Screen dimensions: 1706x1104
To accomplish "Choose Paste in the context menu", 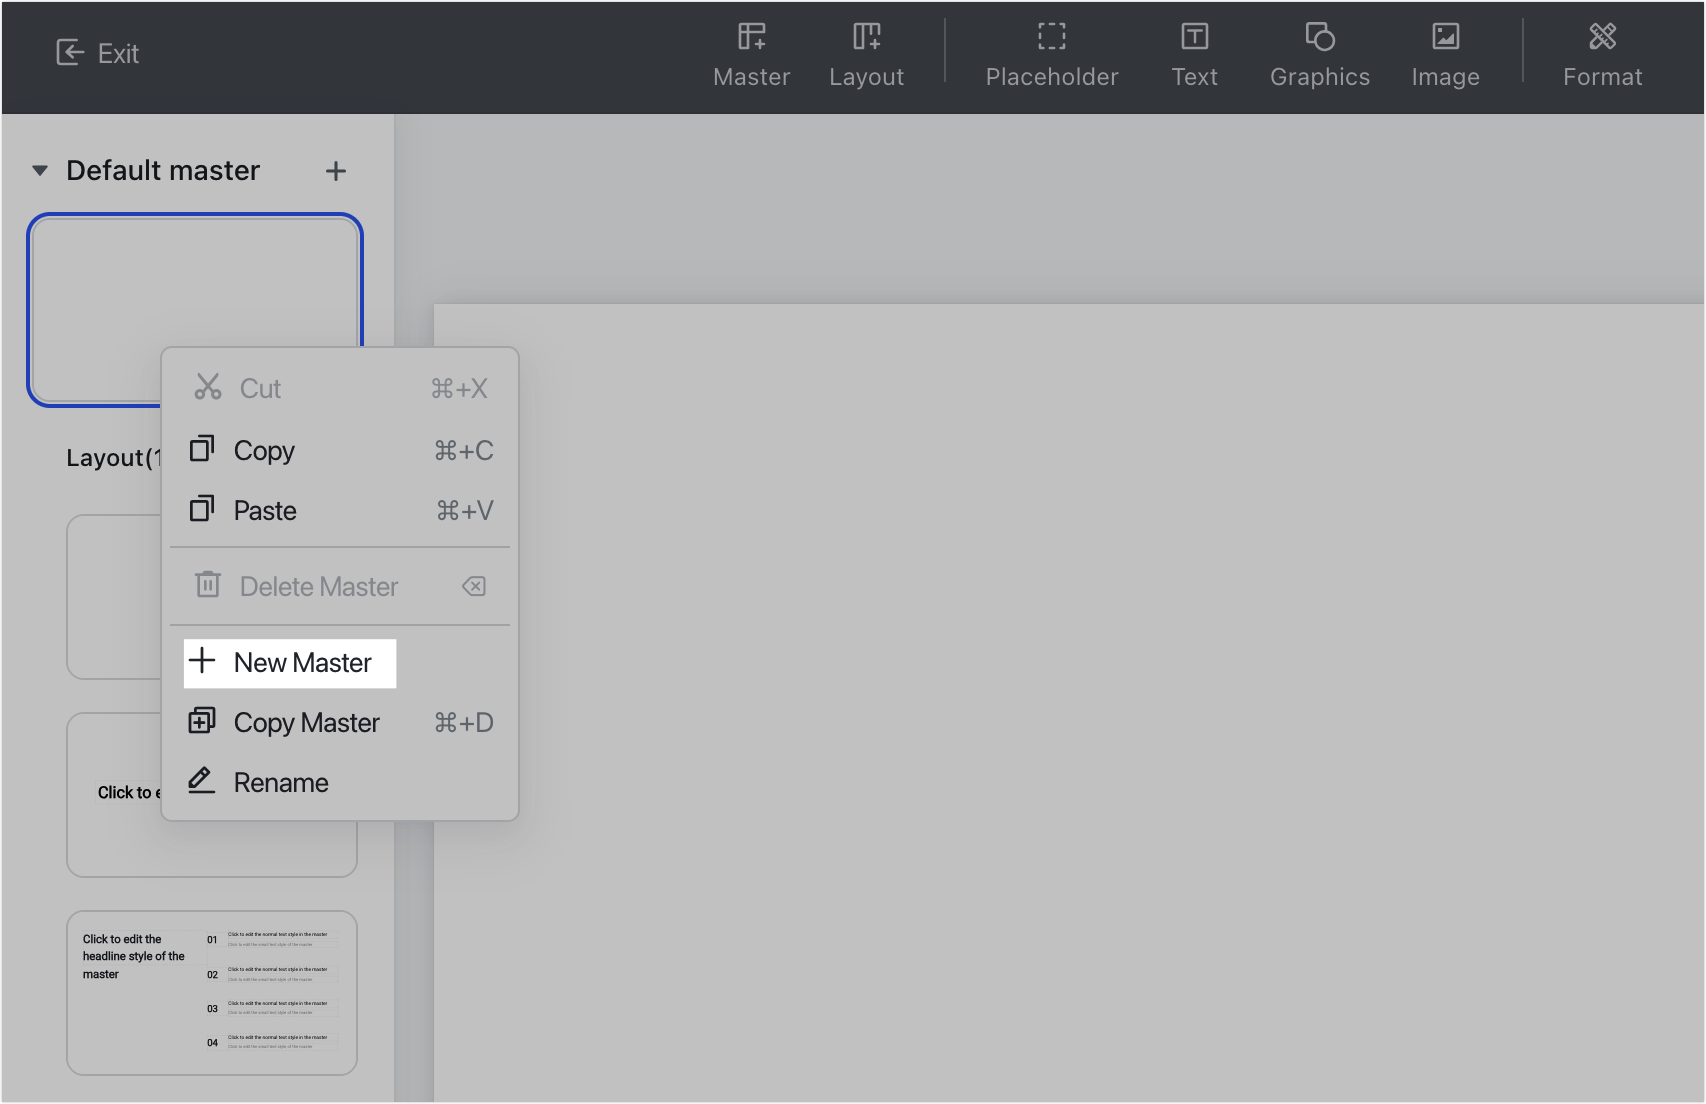I will [340, 510].
